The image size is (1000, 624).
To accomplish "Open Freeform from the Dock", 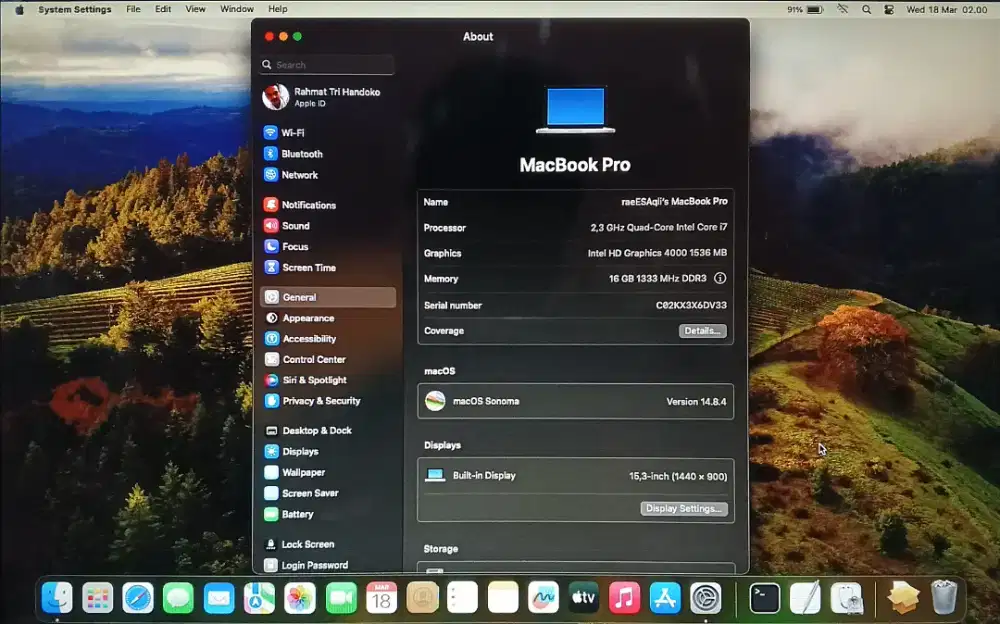I will [x=543, y=598].
